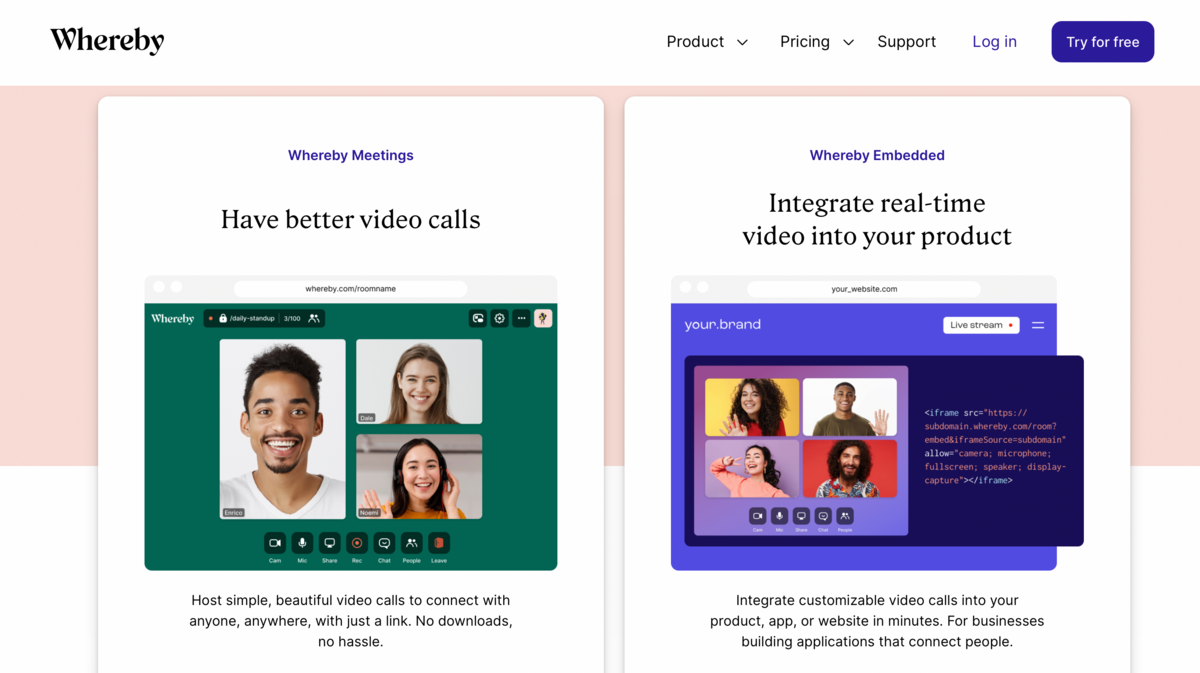This screenshot has height=673, width=1200.
Task: Click the Mic icon in the embedded preview
Action: click(779, 516)
